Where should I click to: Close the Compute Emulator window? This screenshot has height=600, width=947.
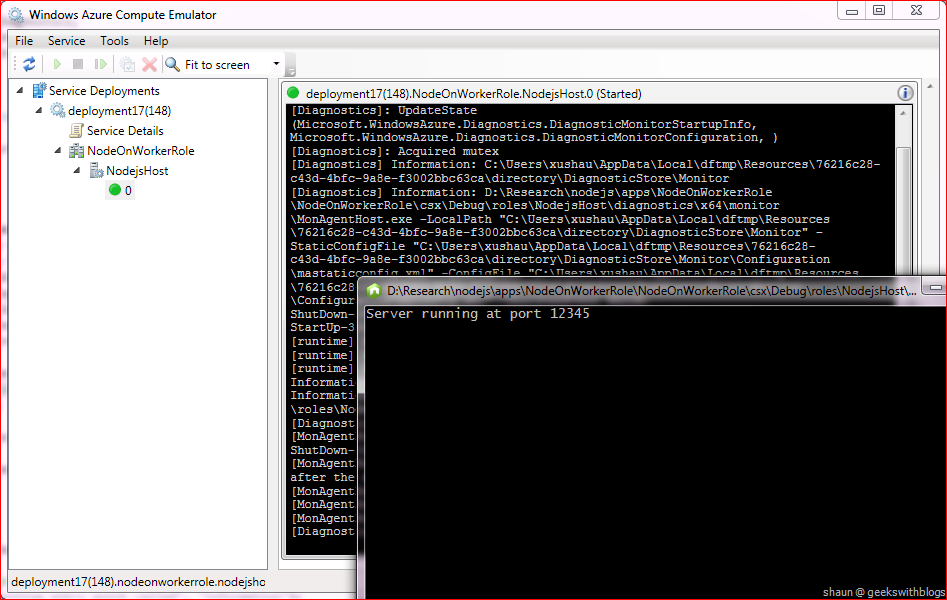click(916, 11)
